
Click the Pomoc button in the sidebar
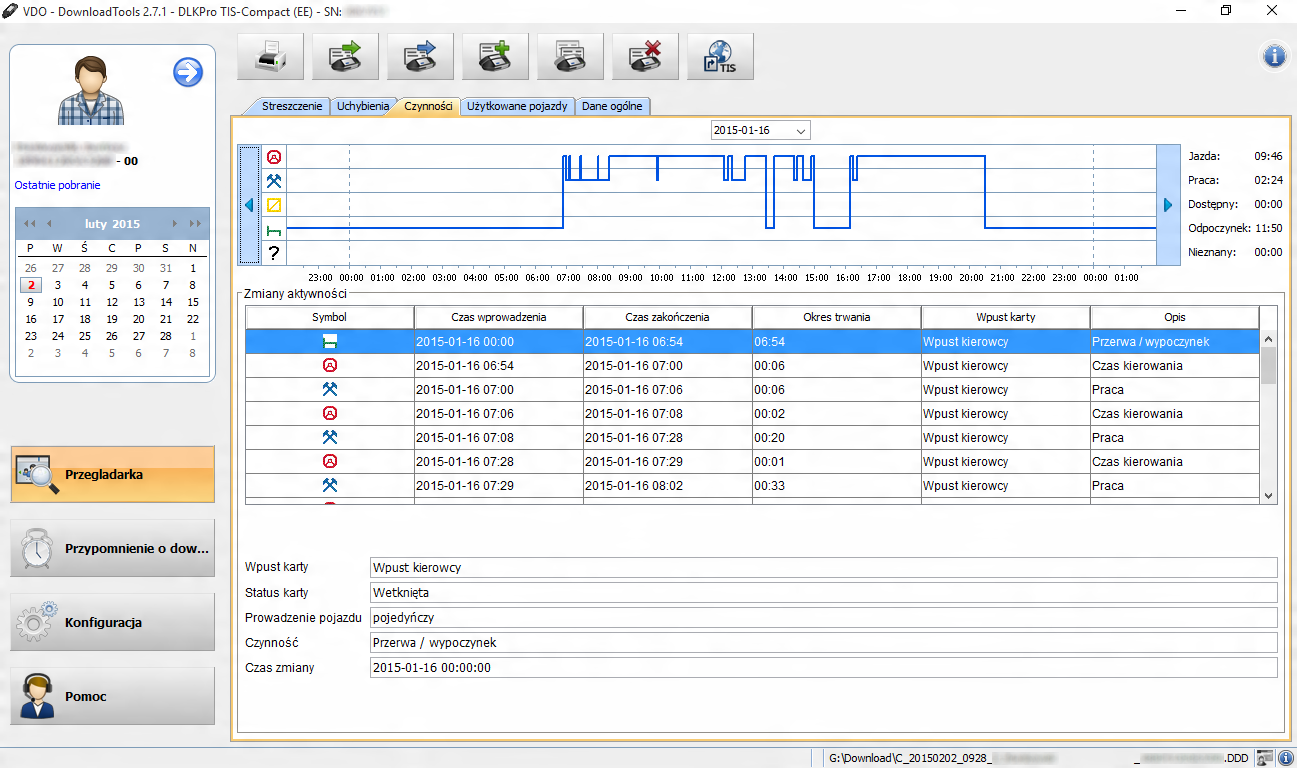pyautogui.click(x=112, y=696)
